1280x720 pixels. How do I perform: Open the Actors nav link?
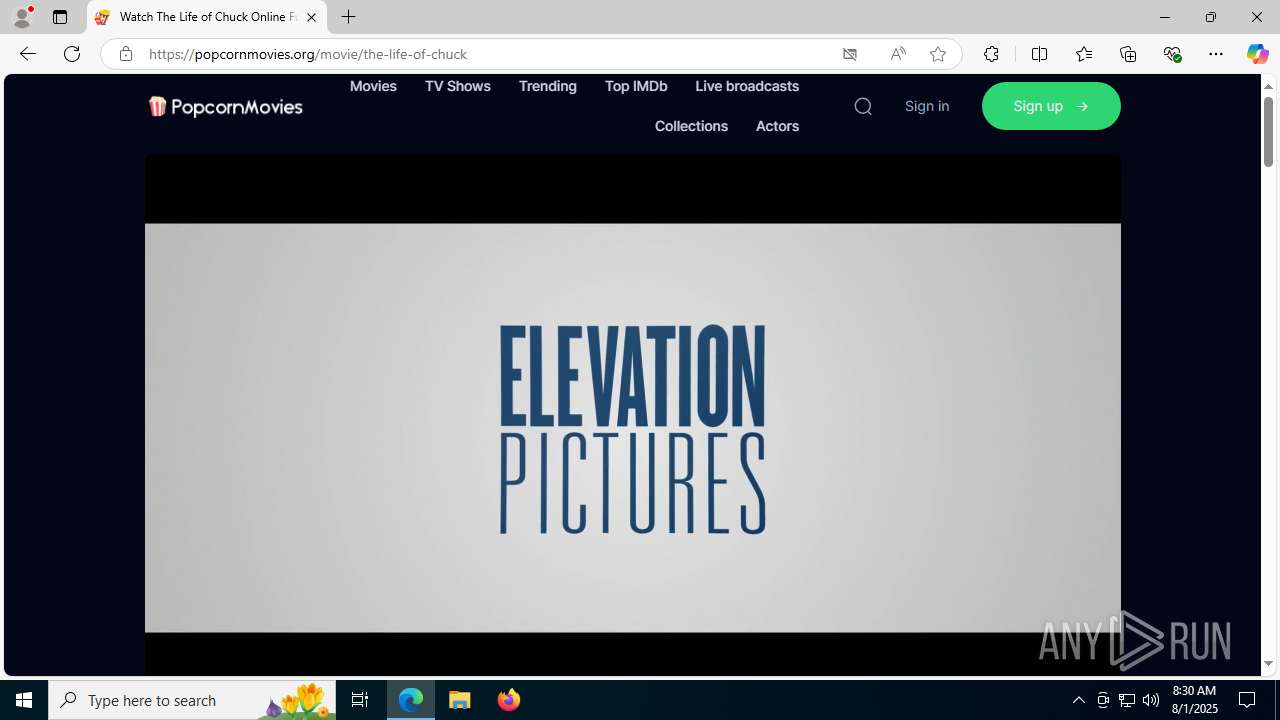pos(777,126)
